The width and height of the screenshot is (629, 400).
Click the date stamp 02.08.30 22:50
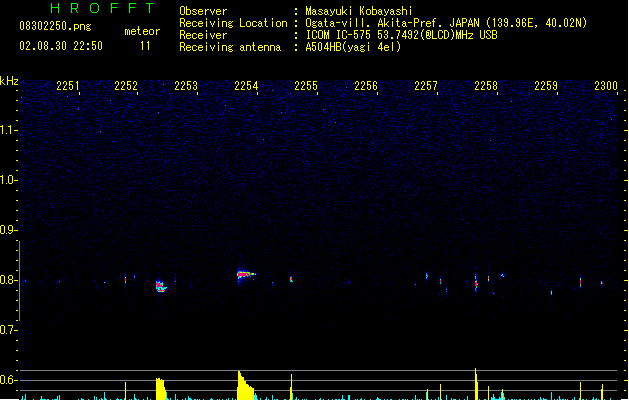61,46
